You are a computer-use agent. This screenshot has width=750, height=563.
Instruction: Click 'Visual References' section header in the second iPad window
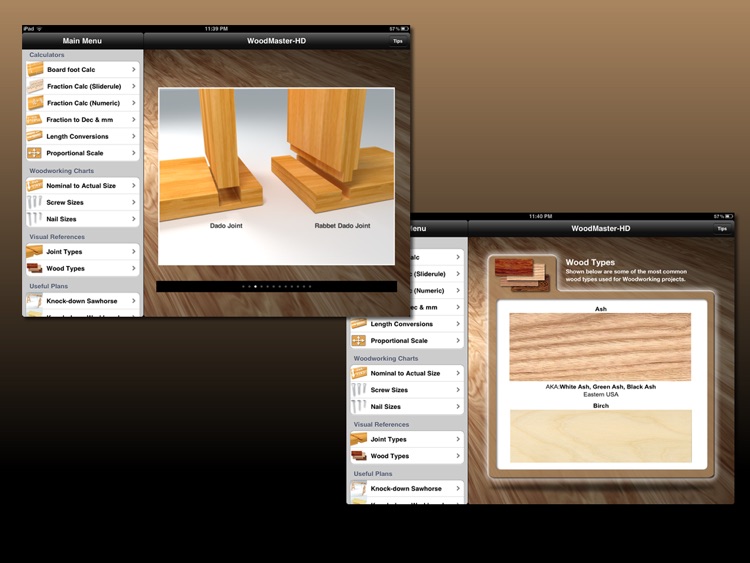pyautogui.click(x=381, y=424)
